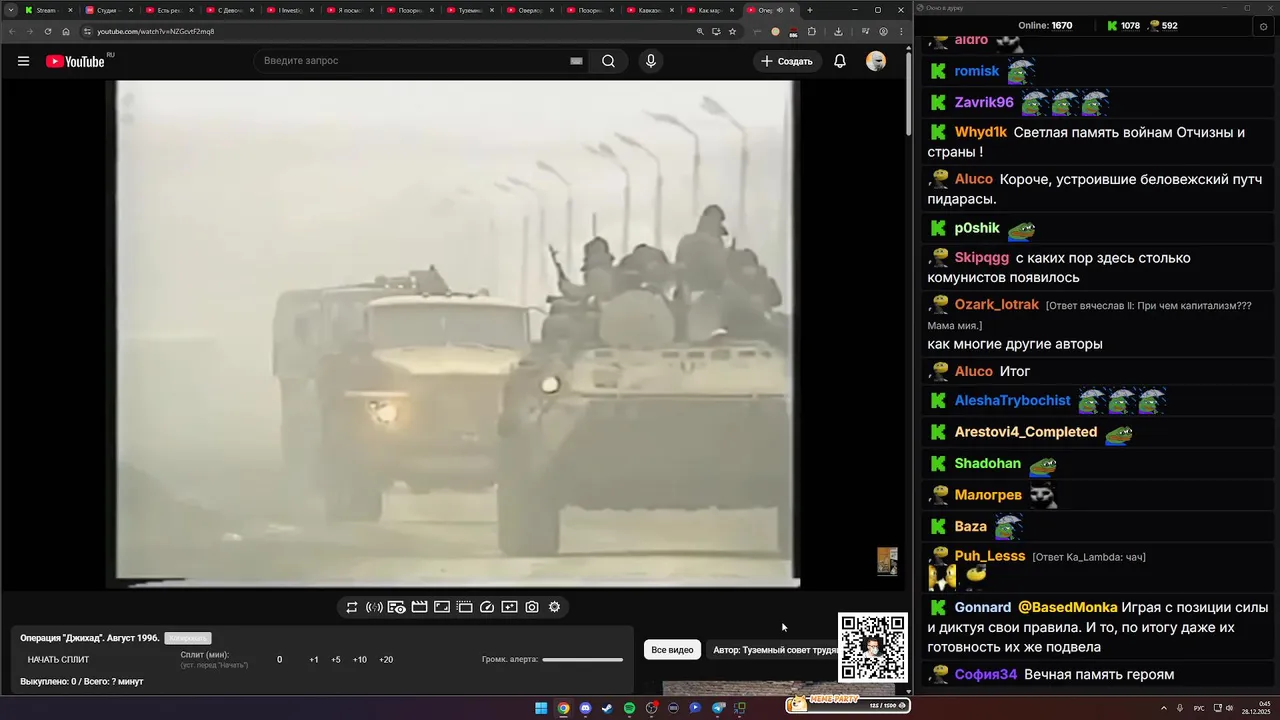Open the YouTube account avatar menu
The height and width of the screenshot is (720, 1280).
(x=876, y=61)
